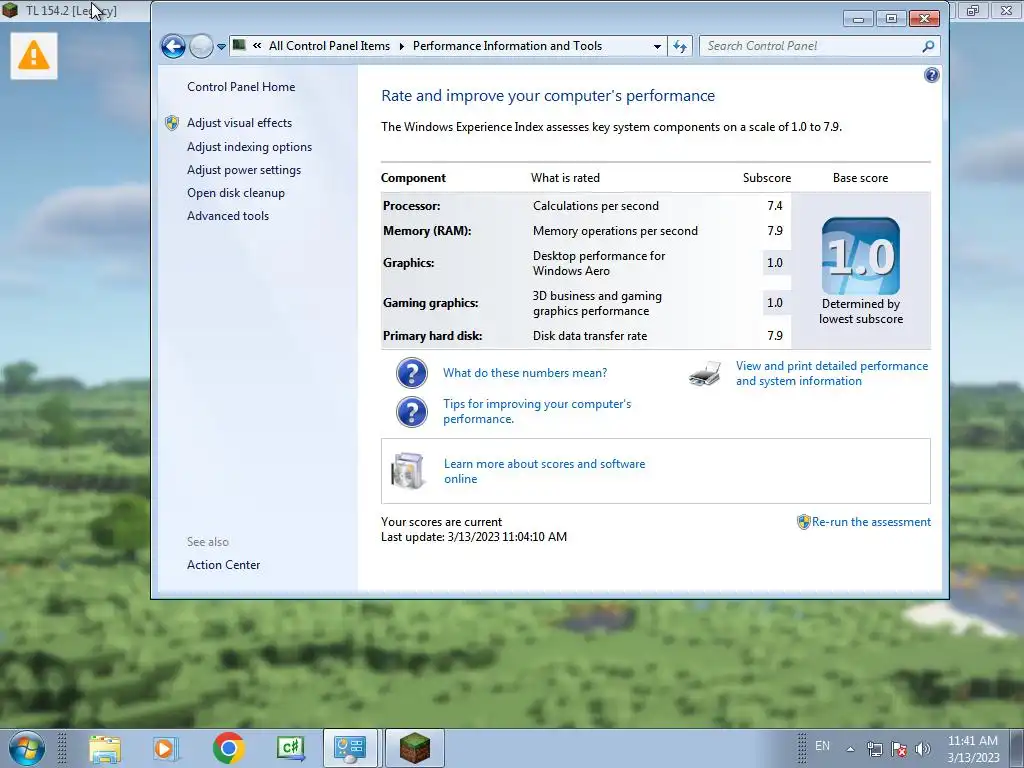Click the TL launcher window title icon

tap(10, 10)
